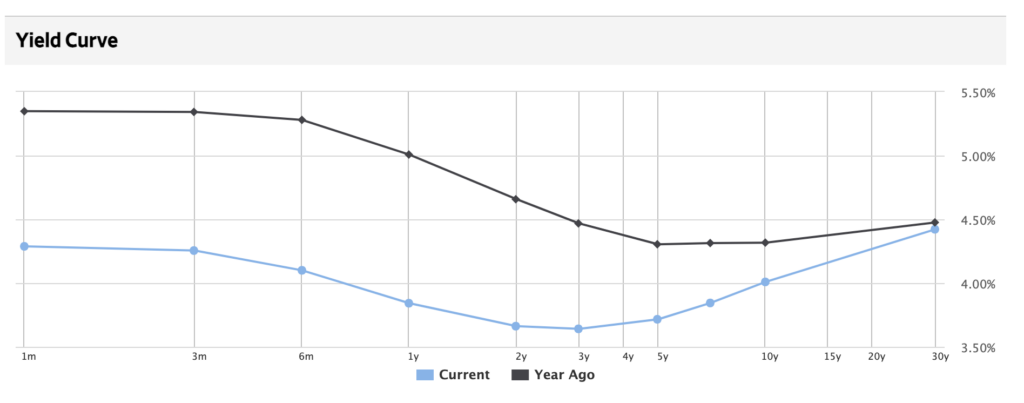Toggle the Current series in legend
This screenshot has height=403, width=1024.
pyautogui.click(x=464, y=375)
